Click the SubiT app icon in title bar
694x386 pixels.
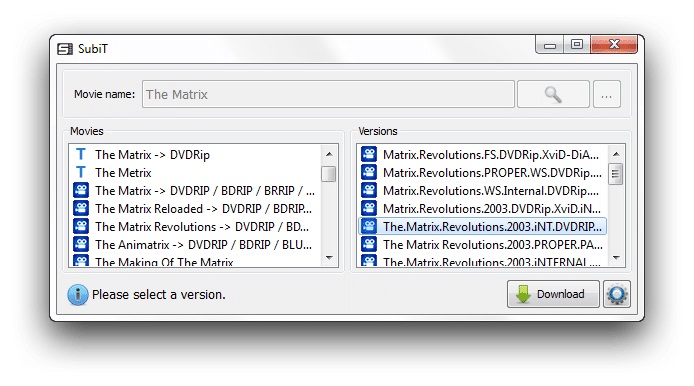pyautogui.click(x=65, y=49)
